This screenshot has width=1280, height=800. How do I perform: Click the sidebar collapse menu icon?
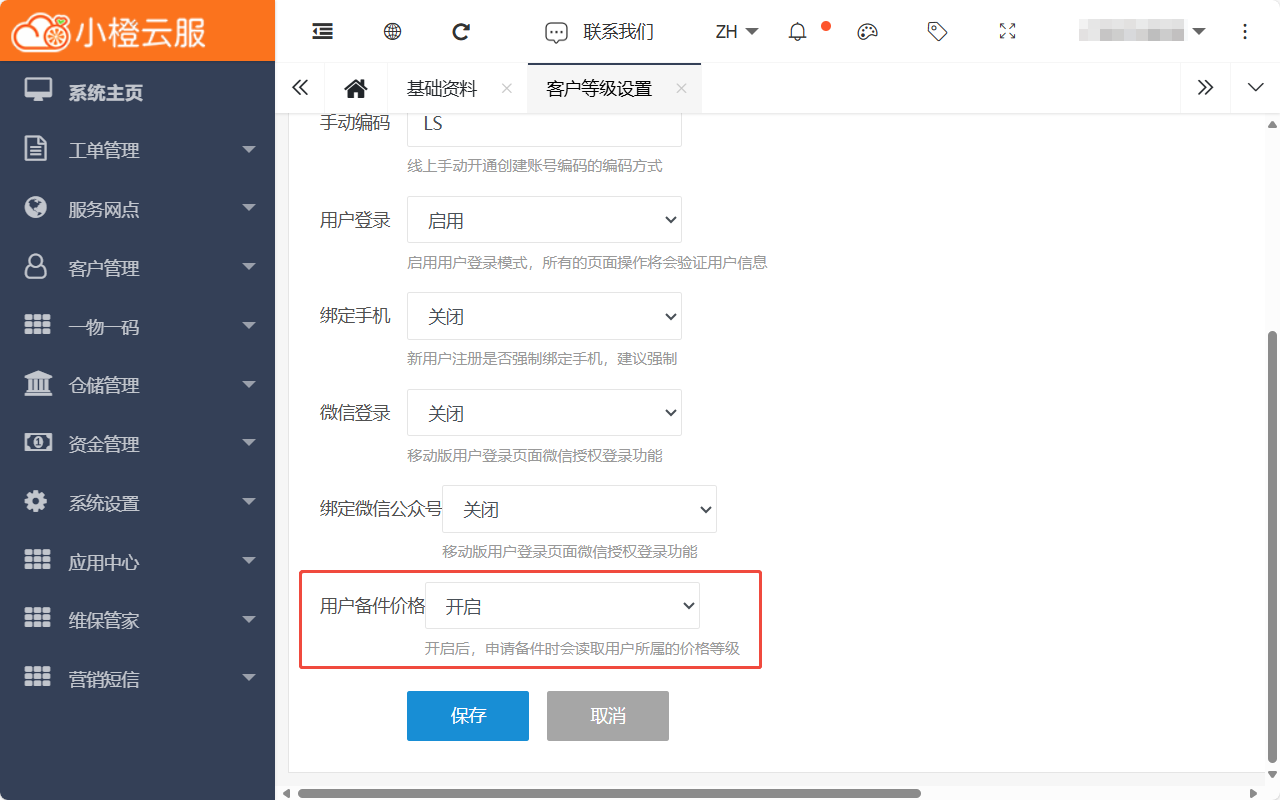coord(322,32)
